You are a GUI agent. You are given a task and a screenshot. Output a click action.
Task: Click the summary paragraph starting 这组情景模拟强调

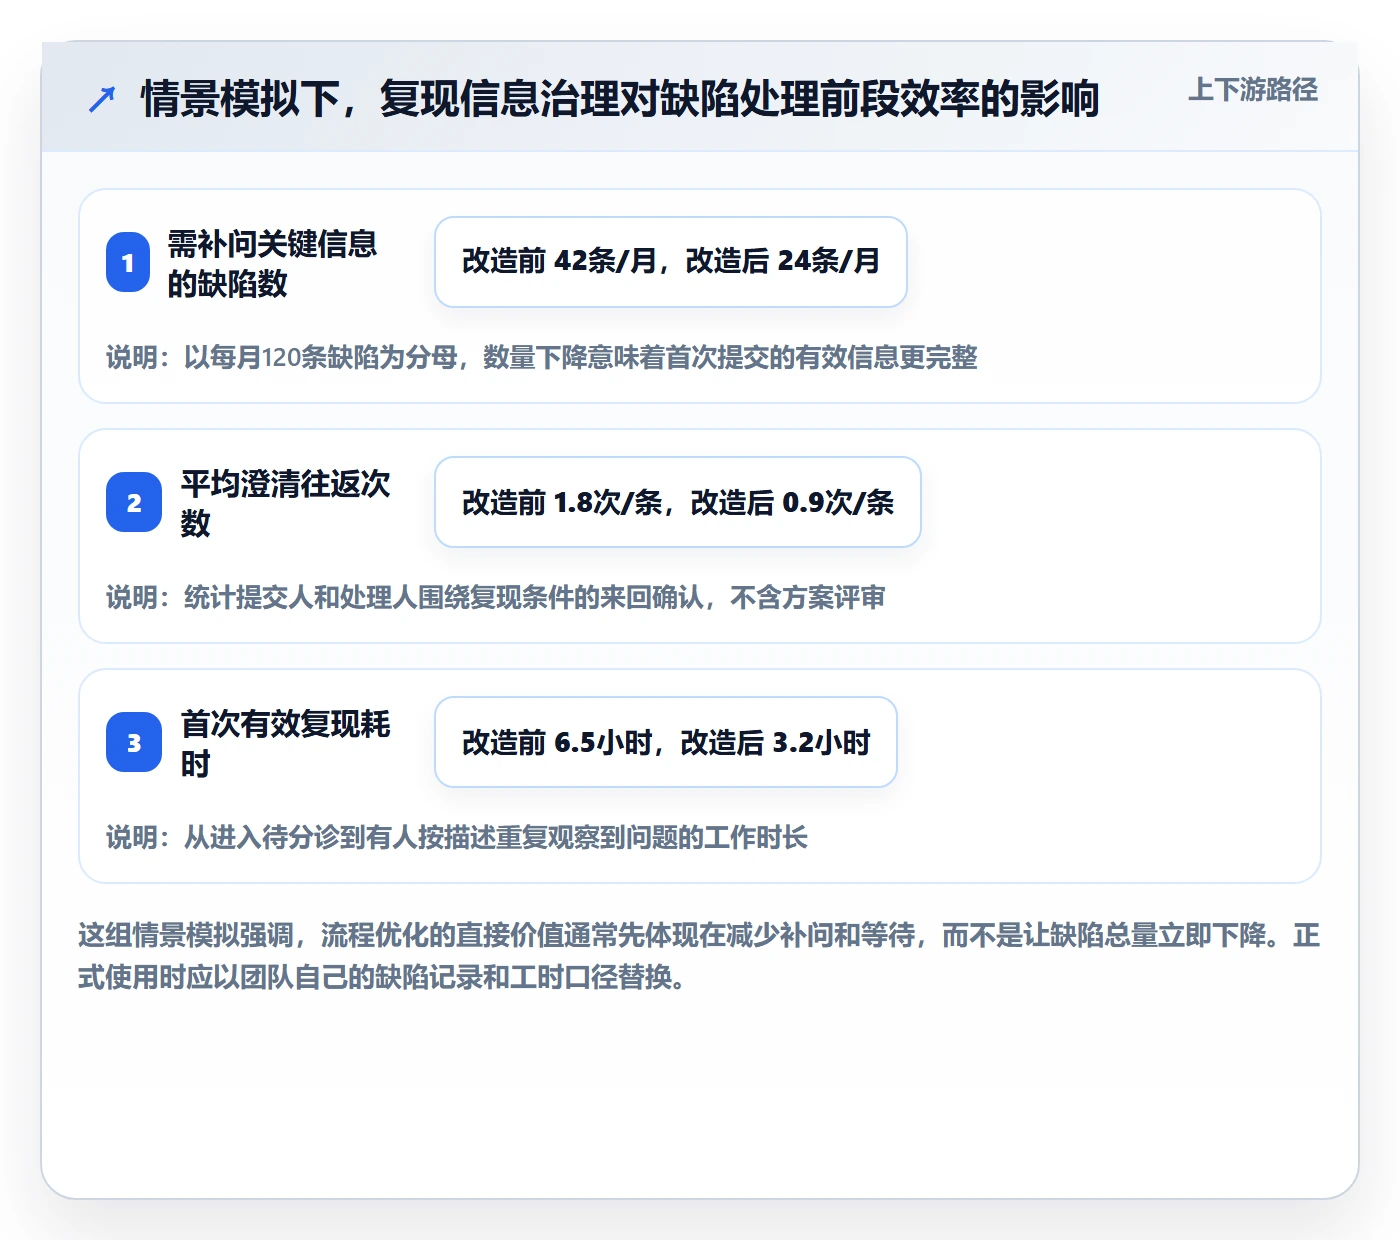699,956
